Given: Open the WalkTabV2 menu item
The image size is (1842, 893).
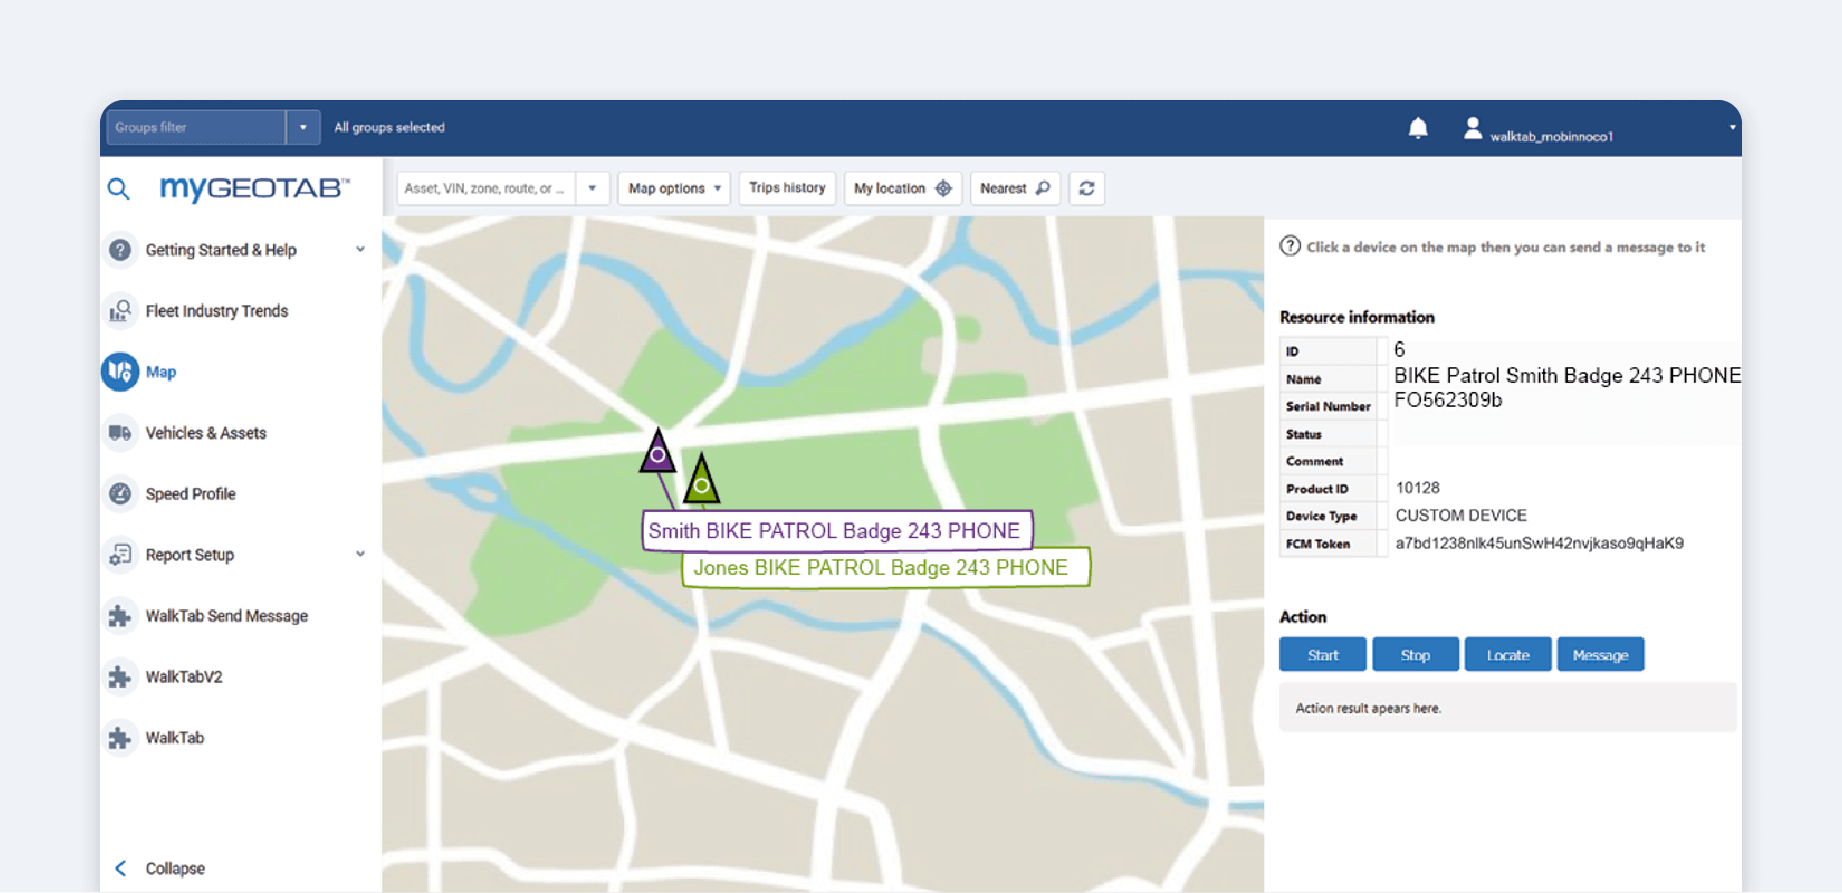Looking at the screenshot, I should (184, 677).
